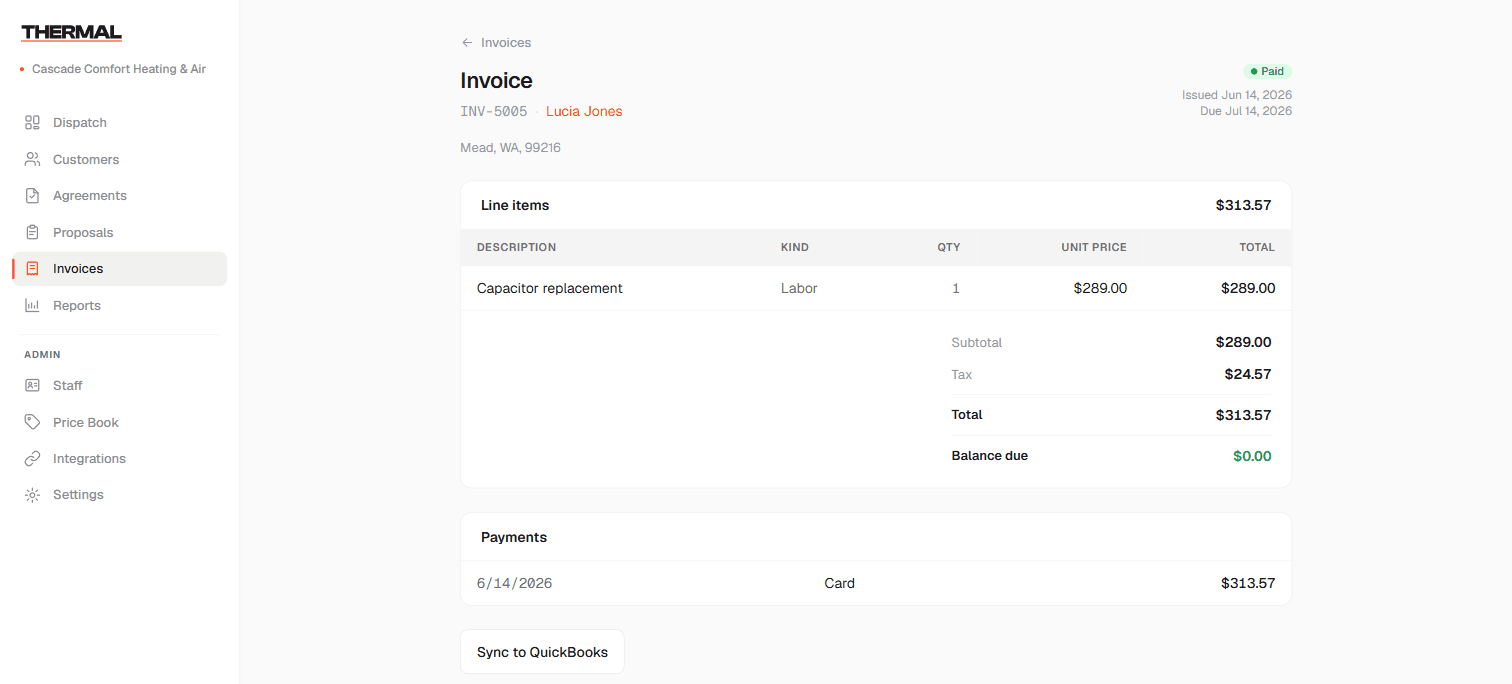Click the quantity value 1
Viewport: 1512px width, 684px height.
(956, 288)
